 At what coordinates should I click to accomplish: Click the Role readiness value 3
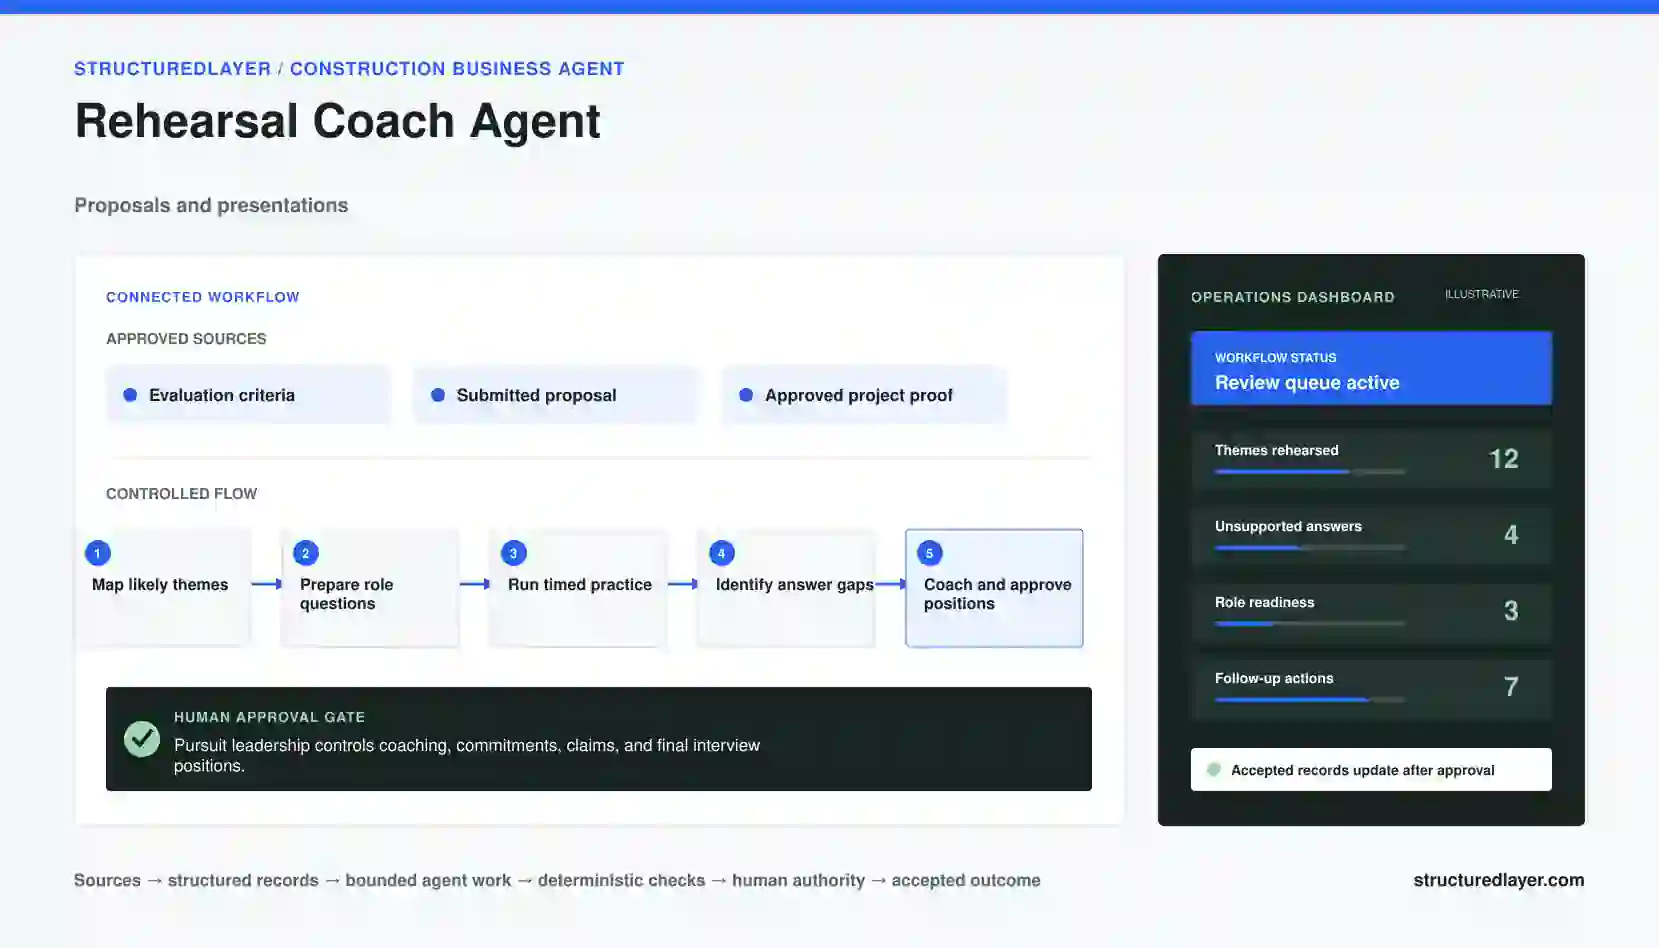(x=1511, y=611)
